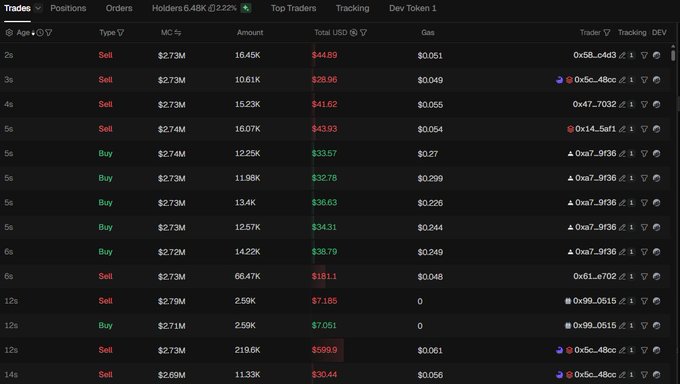Open the settings gear beside the Age header
Image resolution: width=680 pixels, height=384 pixels.
coord(9,33)
